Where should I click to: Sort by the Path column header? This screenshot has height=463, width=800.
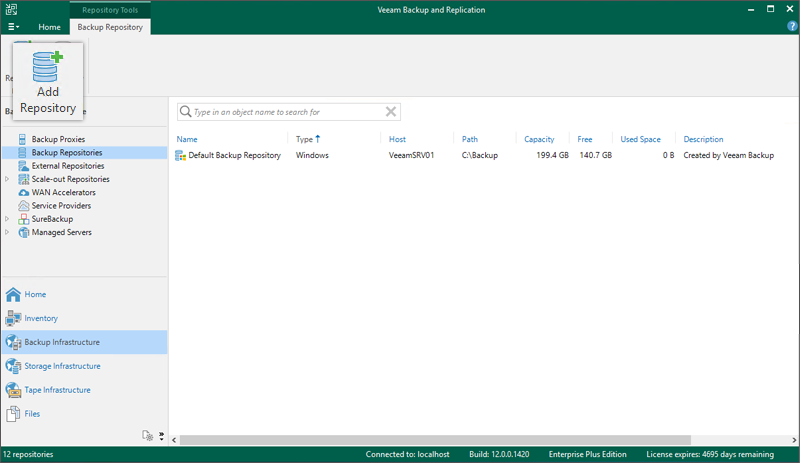click(x=469, y=139)
